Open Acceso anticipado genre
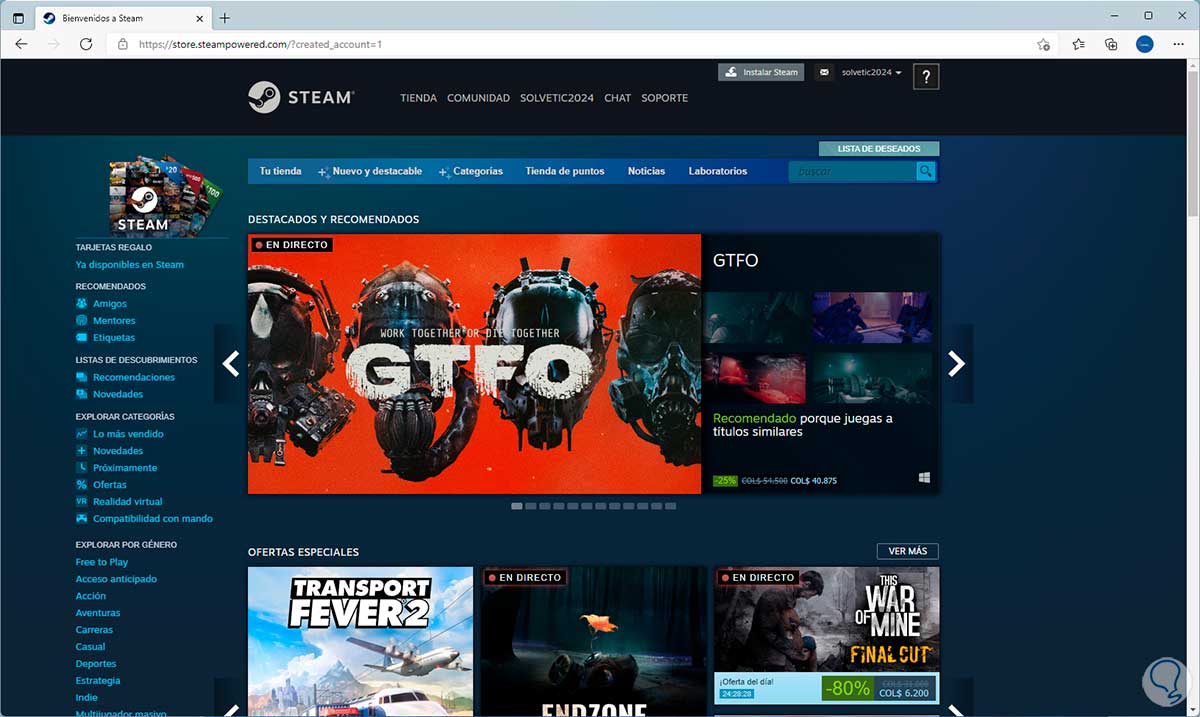 pos(116,579)
